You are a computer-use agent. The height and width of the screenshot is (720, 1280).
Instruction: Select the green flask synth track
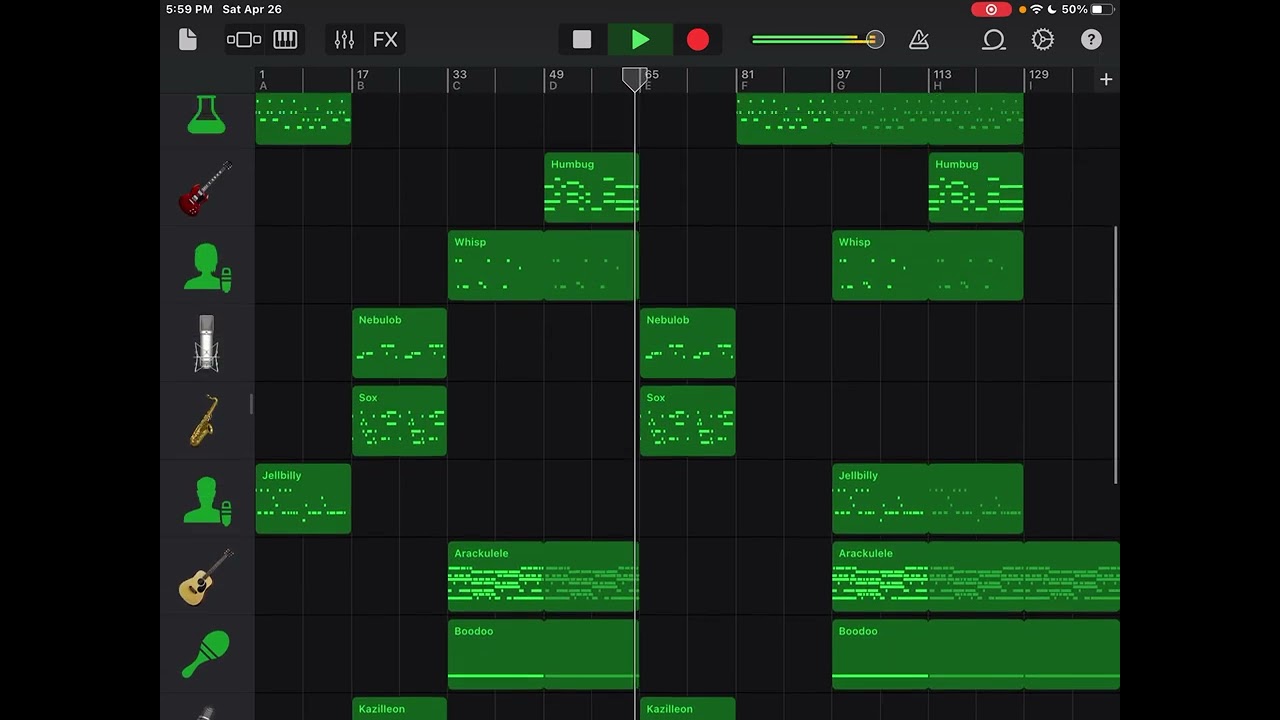point(206,114)
